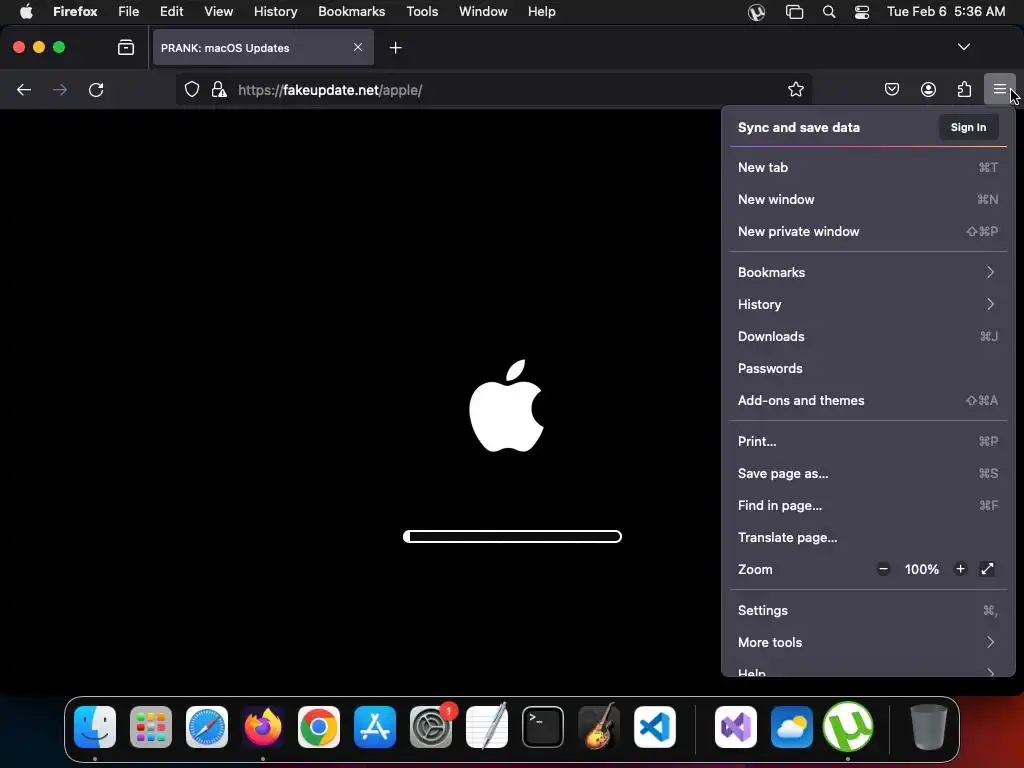The width and height of the screenshot is (1024, 768).
Task: Click Sign In for sync
Action: tap(968, 127)
